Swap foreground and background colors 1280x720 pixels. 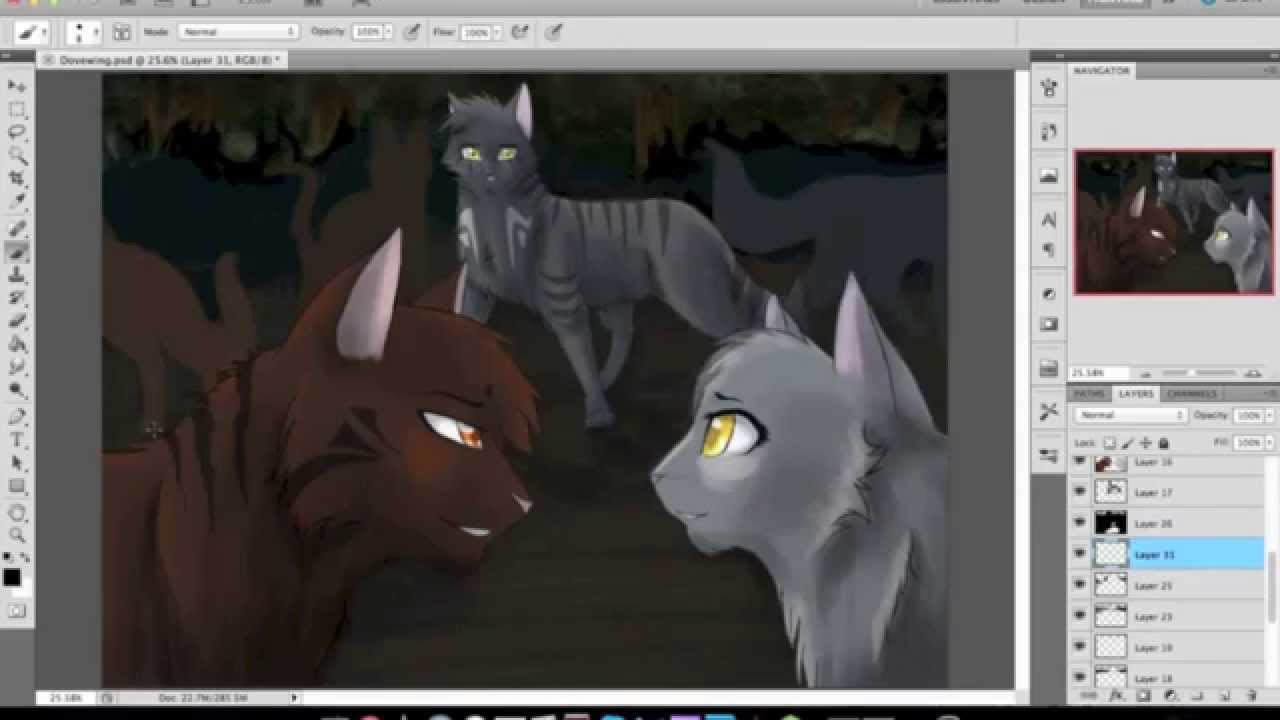pyautogui.click(x=25, y=557)
